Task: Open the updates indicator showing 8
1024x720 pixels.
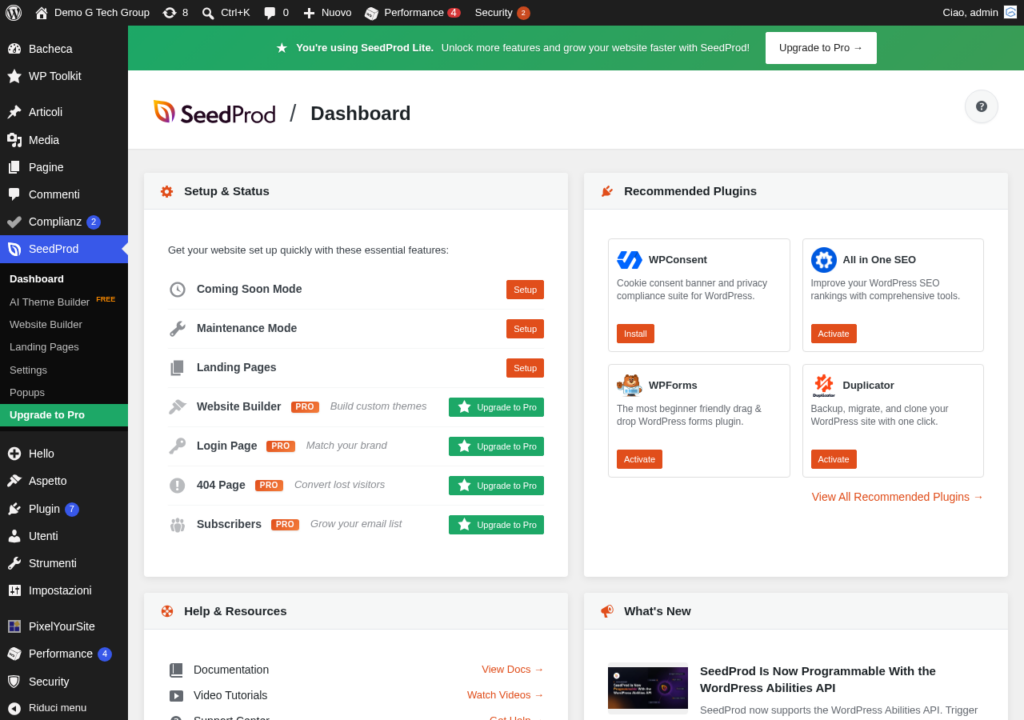Action: click(176, 12)
